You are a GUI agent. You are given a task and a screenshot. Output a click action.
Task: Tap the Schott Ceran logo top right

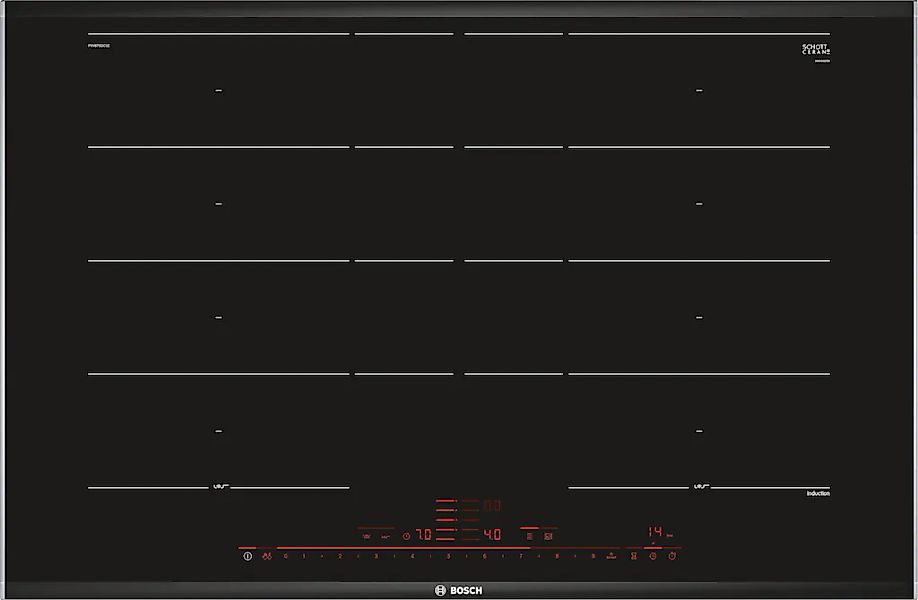(817, 50)
